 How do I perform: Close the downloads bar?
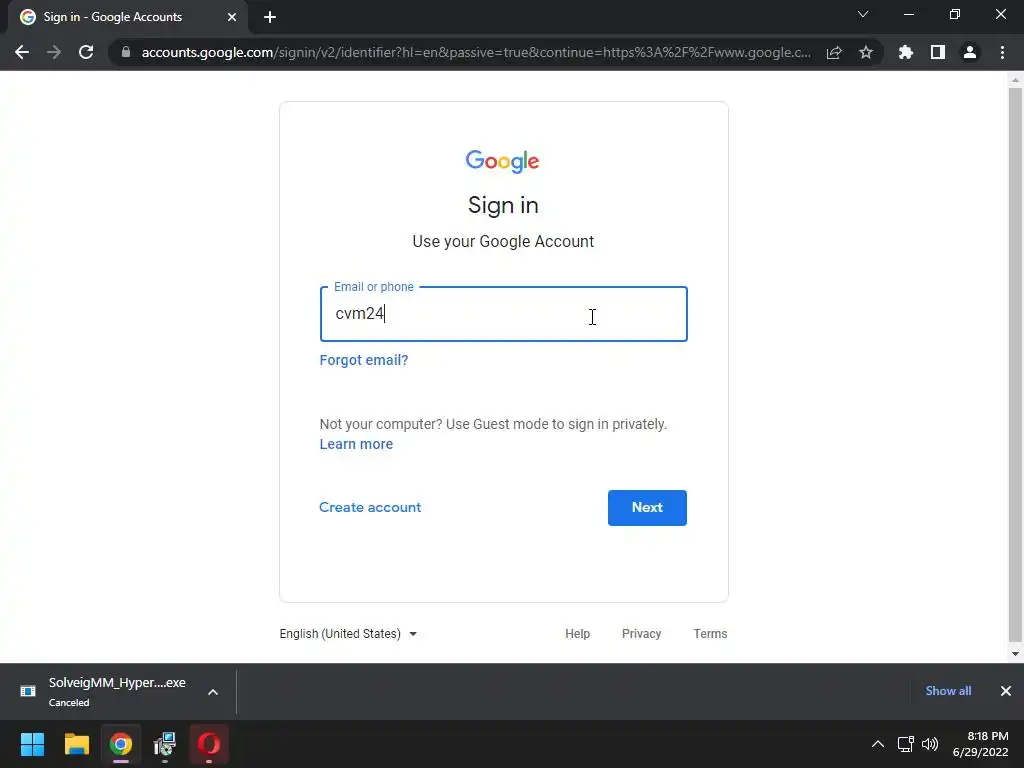pyautogui.click(x=1006, y=691)
